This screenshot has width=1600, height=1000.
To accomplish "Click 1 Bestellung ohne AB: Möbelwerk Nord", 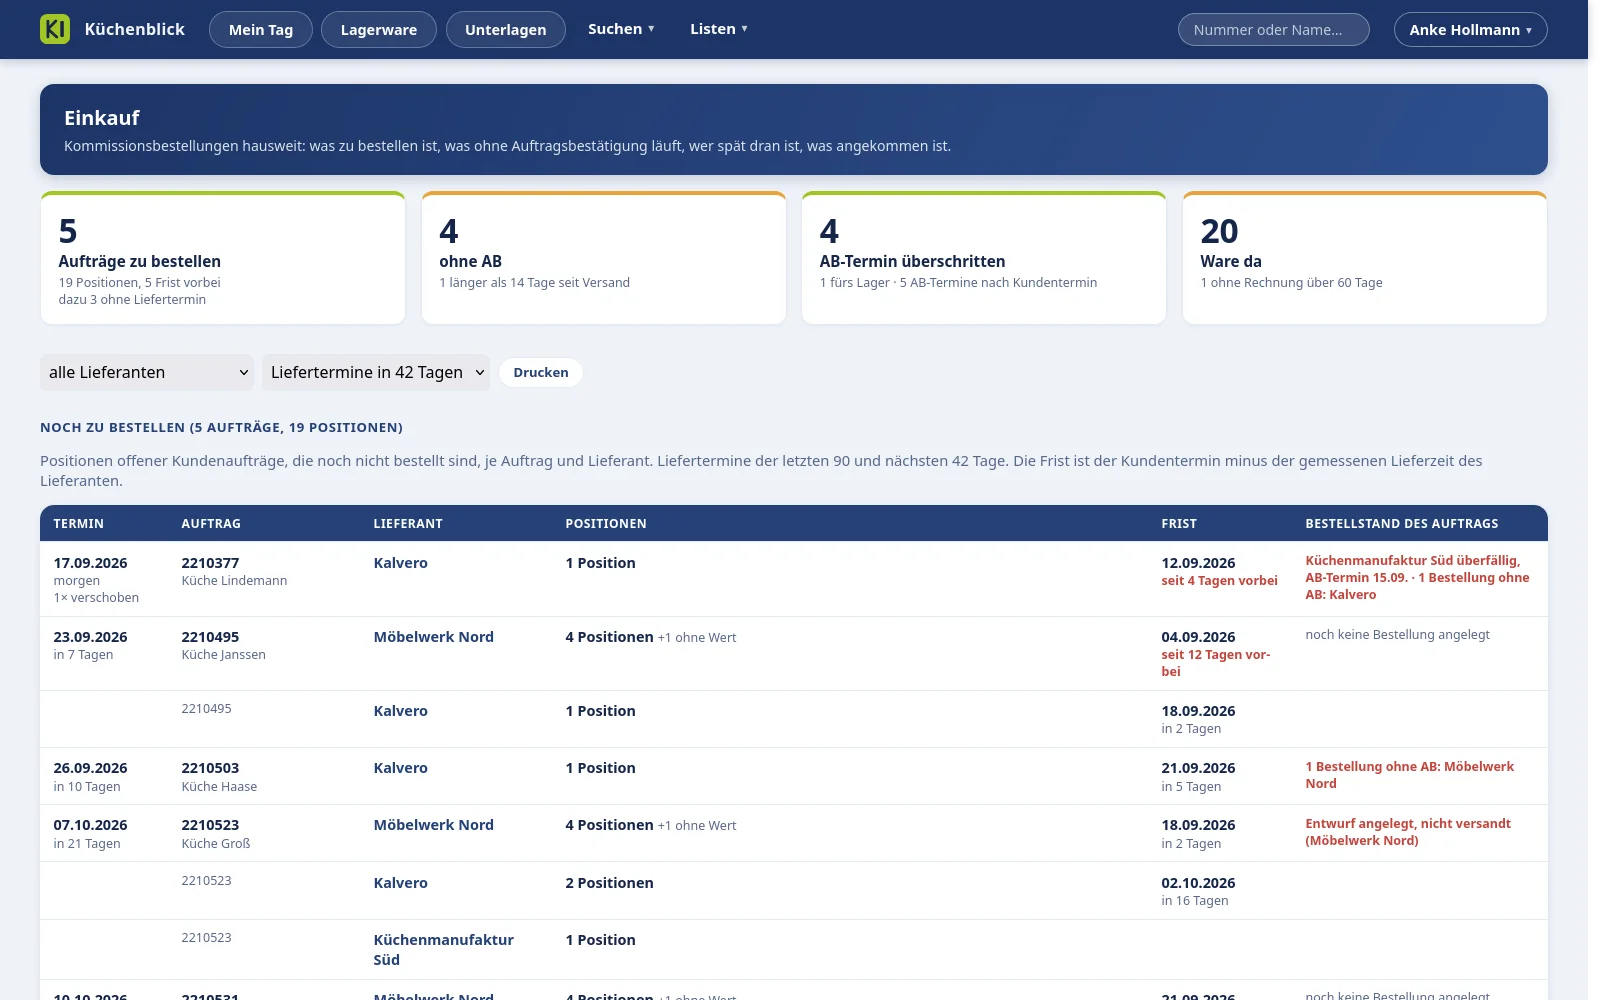I will (x=1409, y=775).
